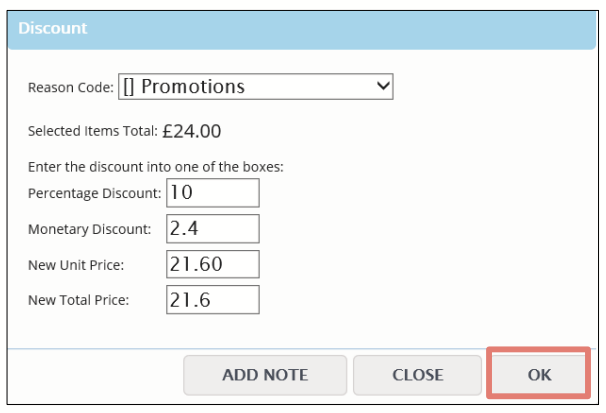Open the Reason Code combo box
This screenshot has height=413, width=606.
pos(255,87)
